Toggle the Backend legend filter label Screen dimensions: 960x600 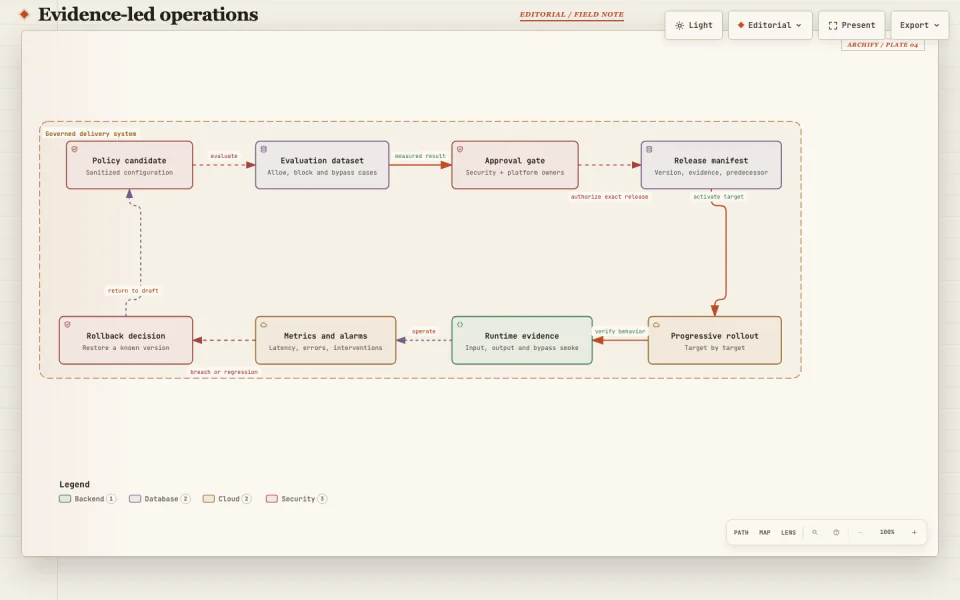[89, 499]
